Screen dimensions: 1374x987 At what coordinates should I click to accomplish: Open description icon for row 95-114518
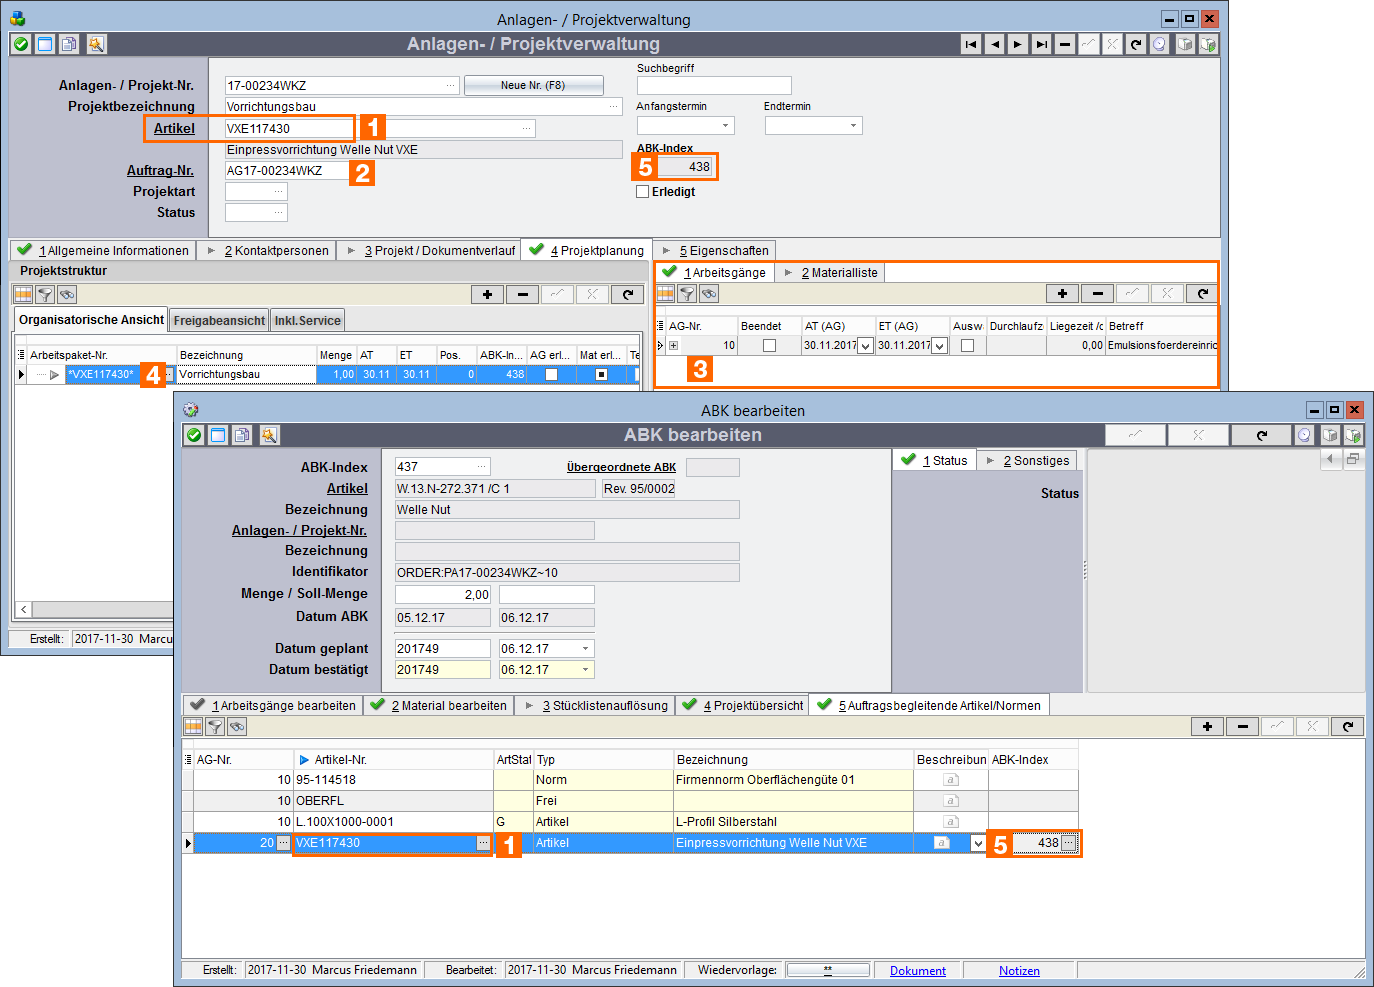pos(951,780)
